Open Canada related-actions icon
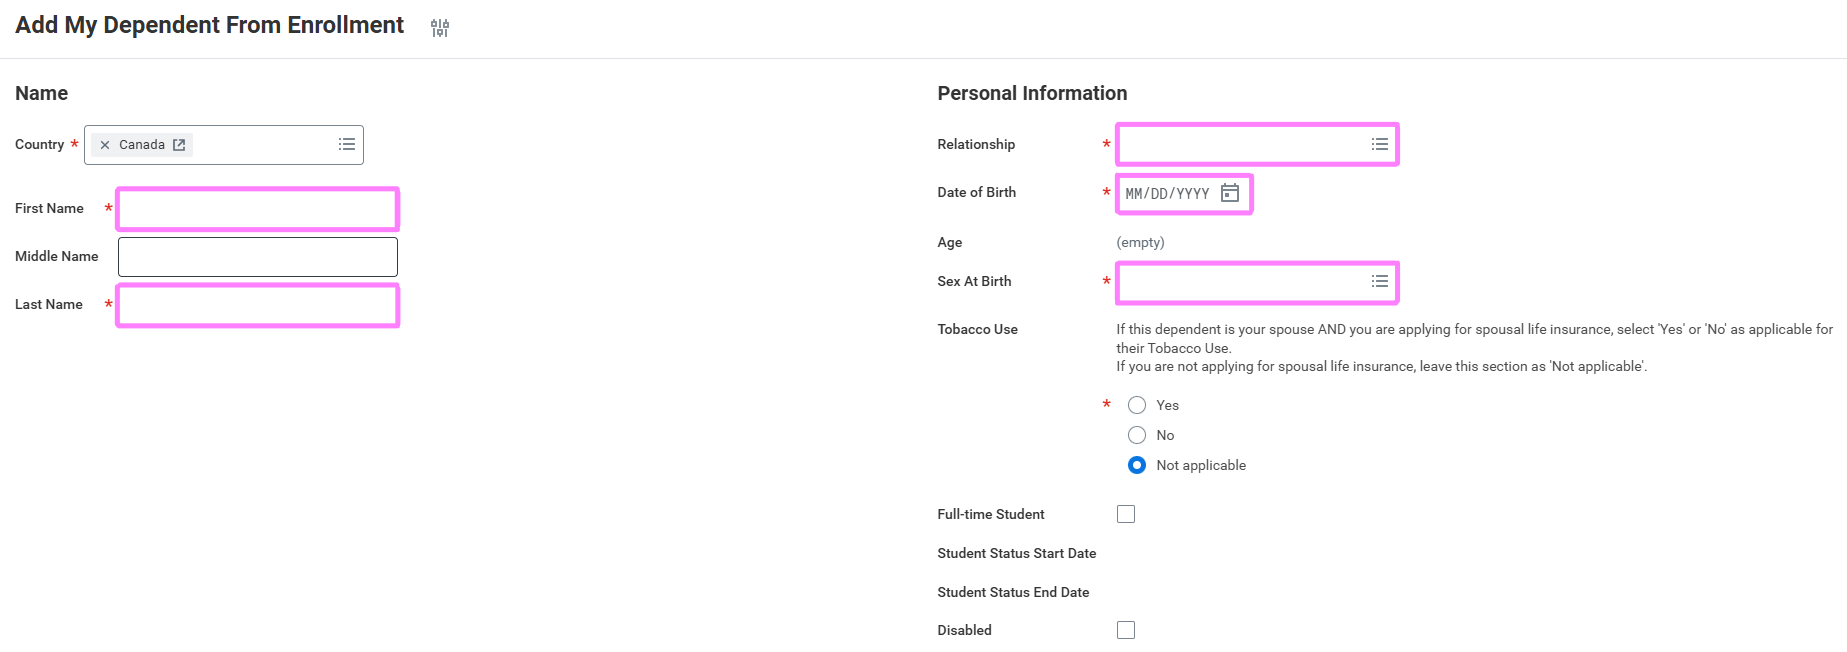The width and height of the screenshot is (1847, 652). (179, 145)
